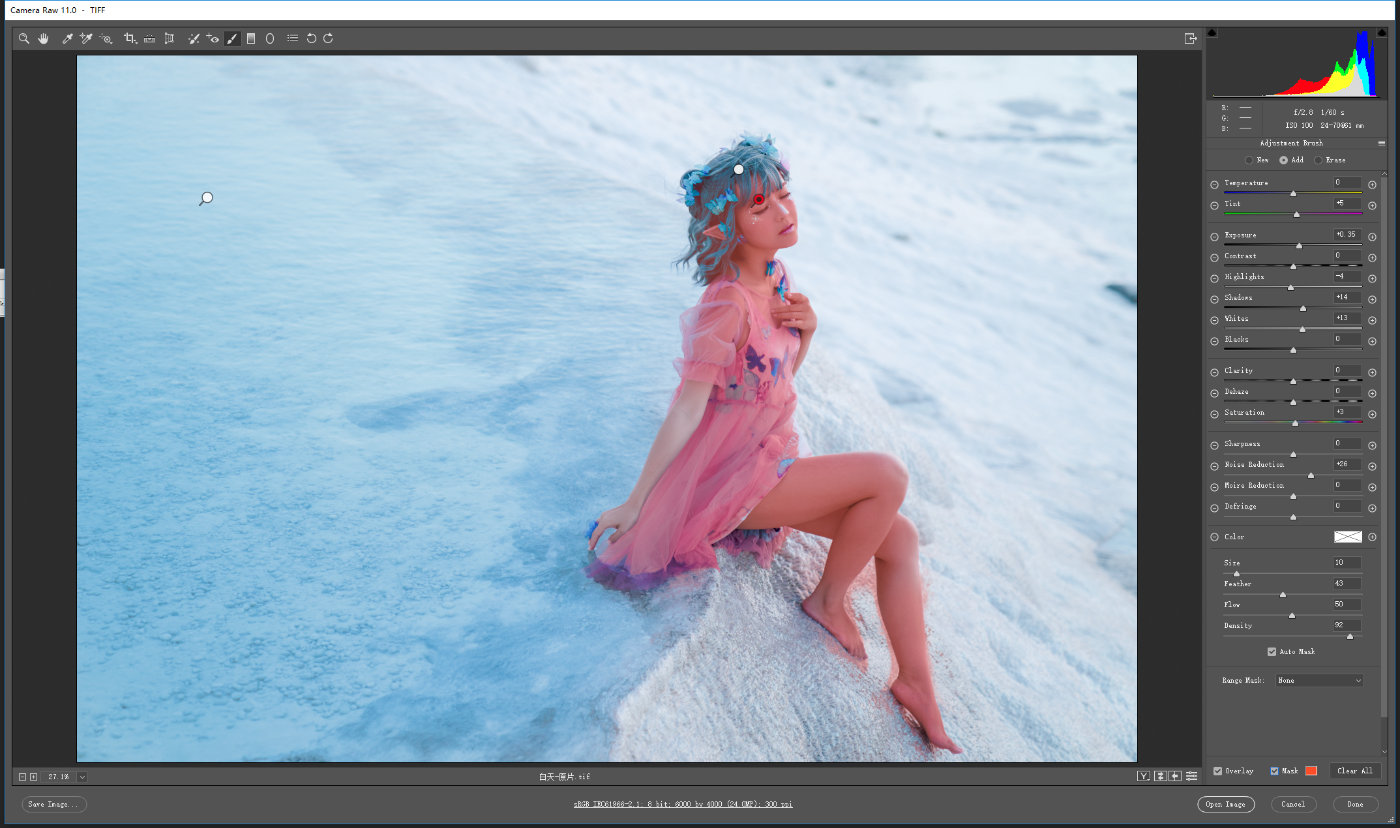Open the workflow options link below image

(685, 804)
